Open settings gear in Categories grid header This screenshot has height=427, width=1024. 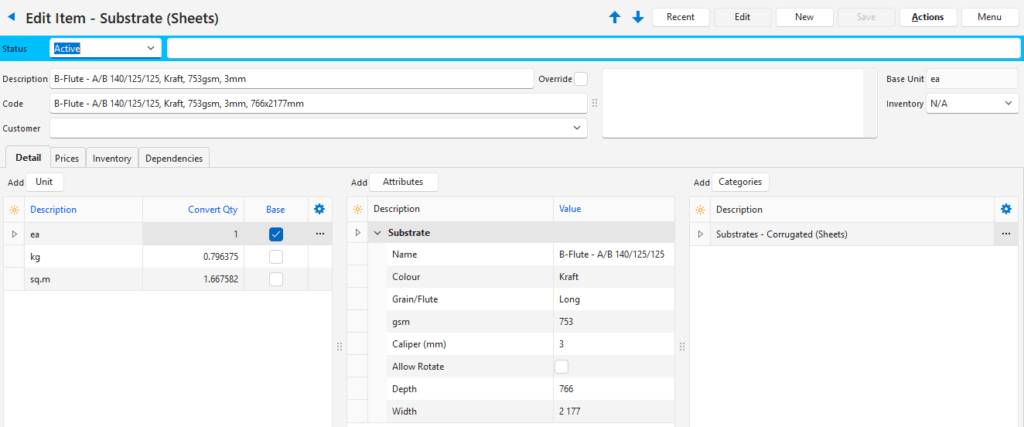tap(1006, 209)
